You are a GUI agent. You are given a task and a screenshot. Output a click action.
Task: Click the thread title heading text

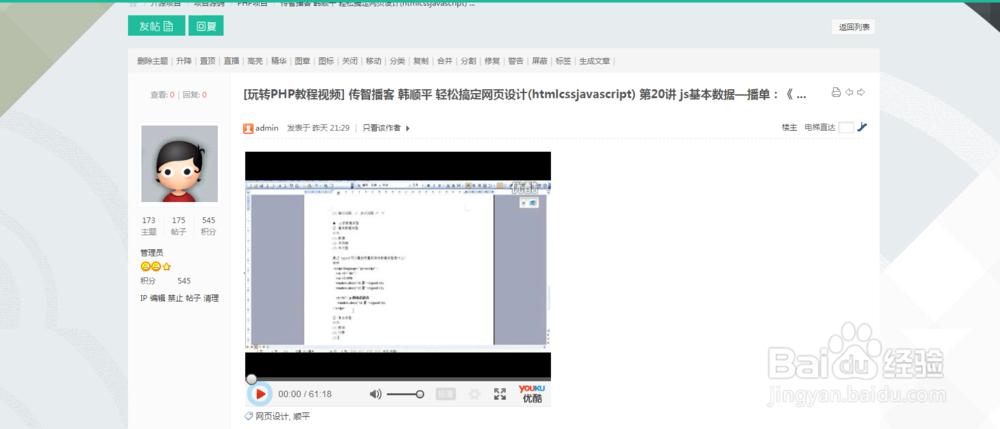click(x=525, y=94)
